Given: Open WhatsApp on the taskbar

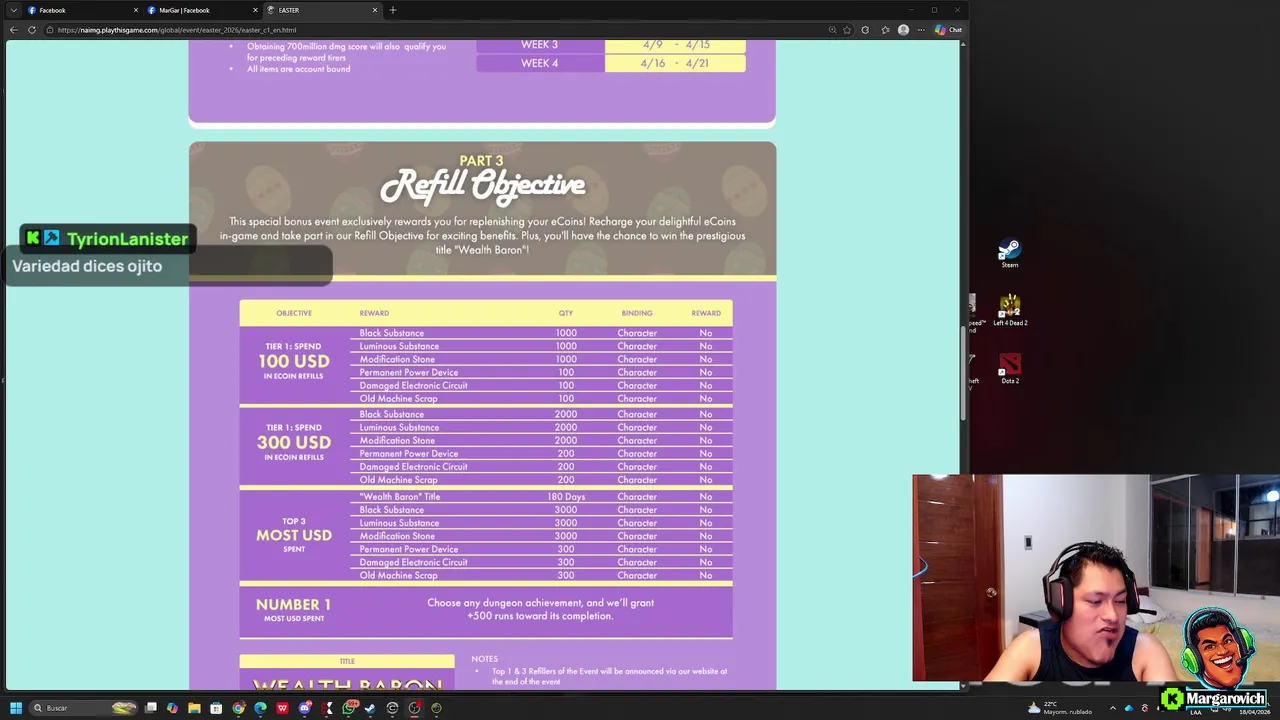Looking at the screenshot, I should coord(349,708).
